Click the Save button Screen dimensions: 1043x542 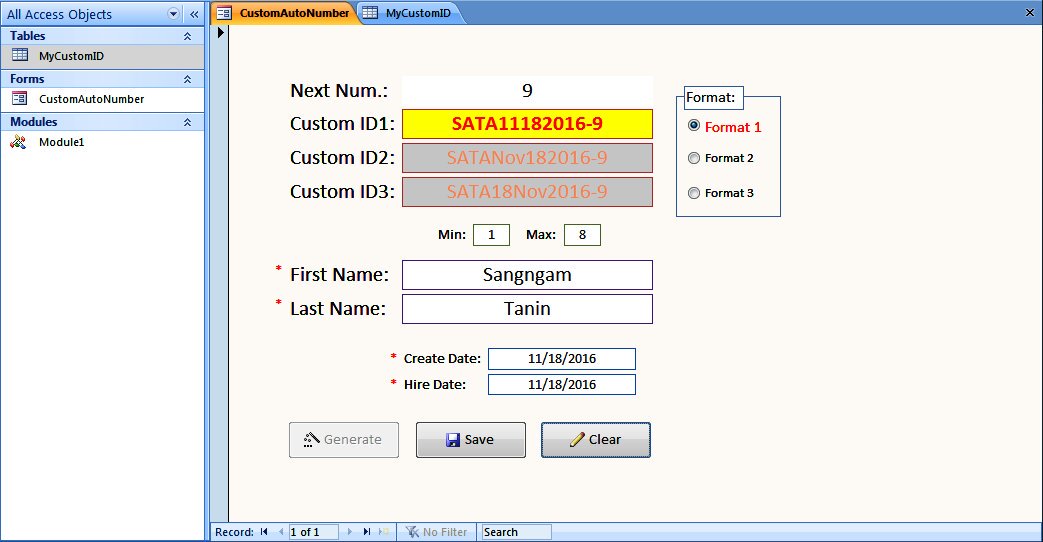[471, 440]
